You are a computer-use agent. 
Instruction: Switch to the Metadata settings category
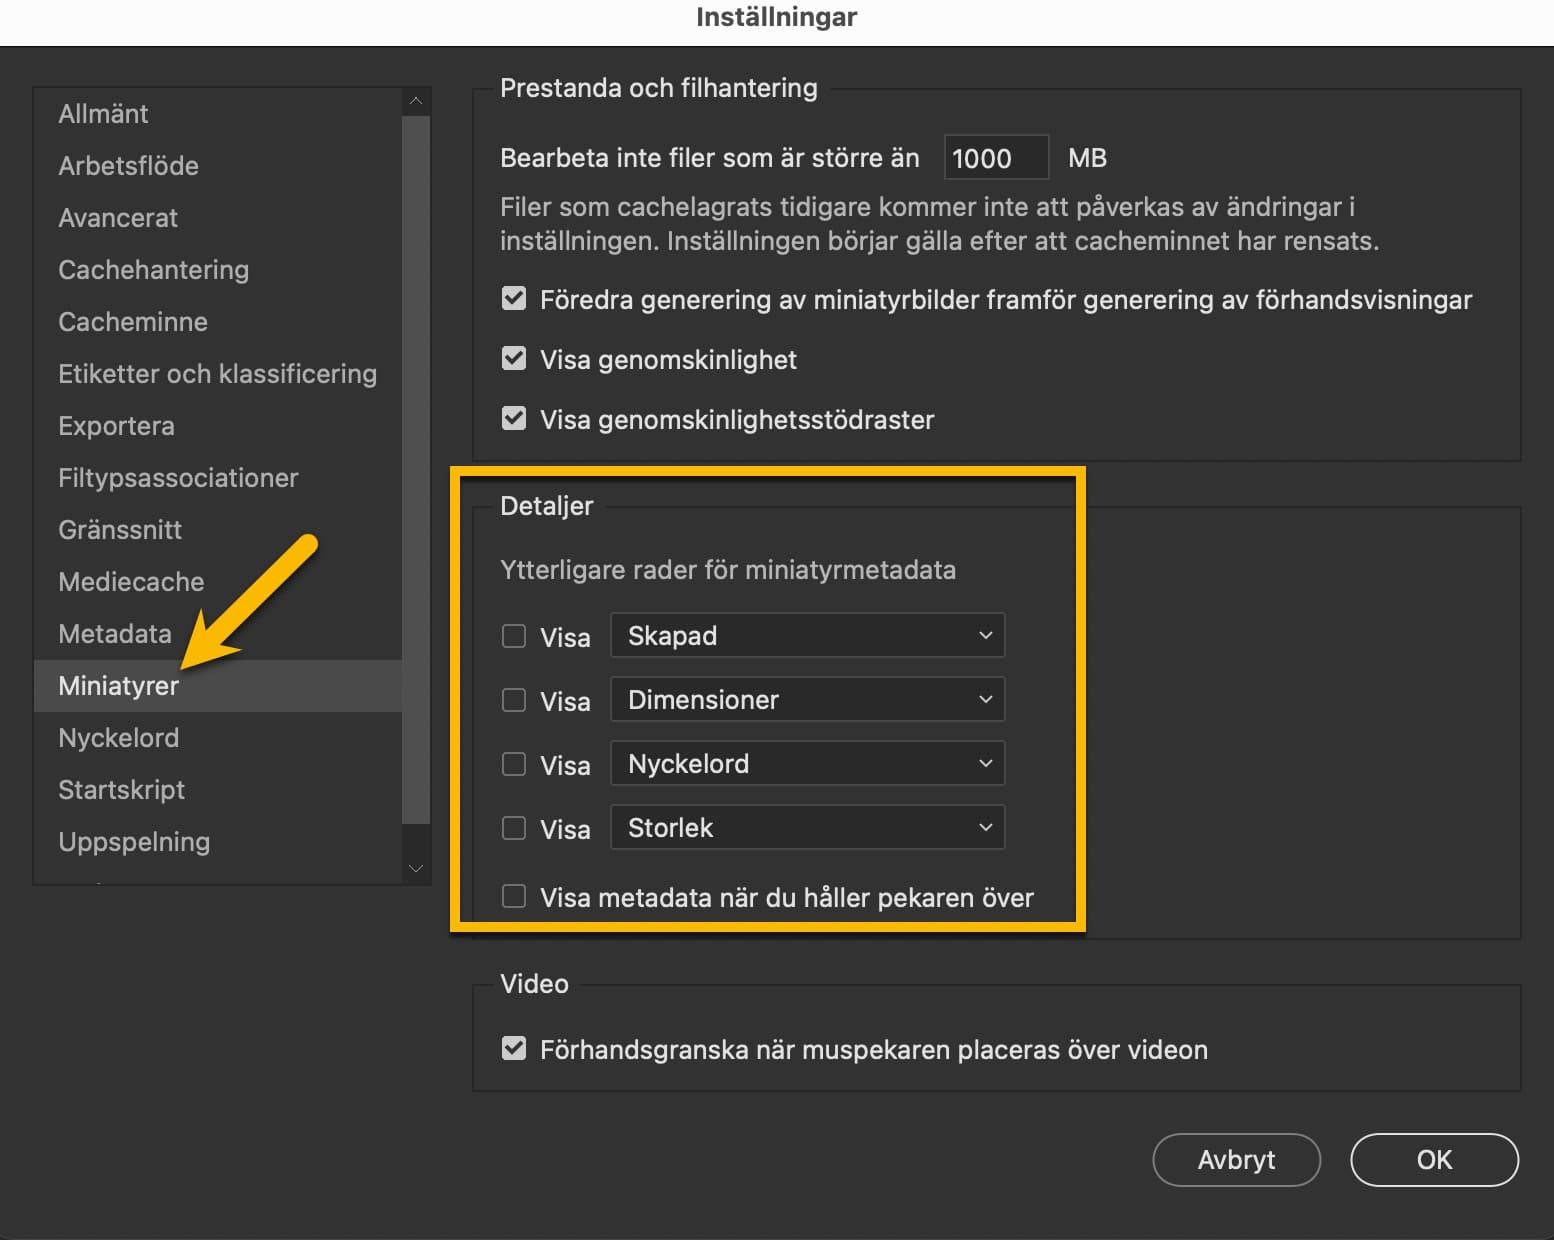pos(115,634)
